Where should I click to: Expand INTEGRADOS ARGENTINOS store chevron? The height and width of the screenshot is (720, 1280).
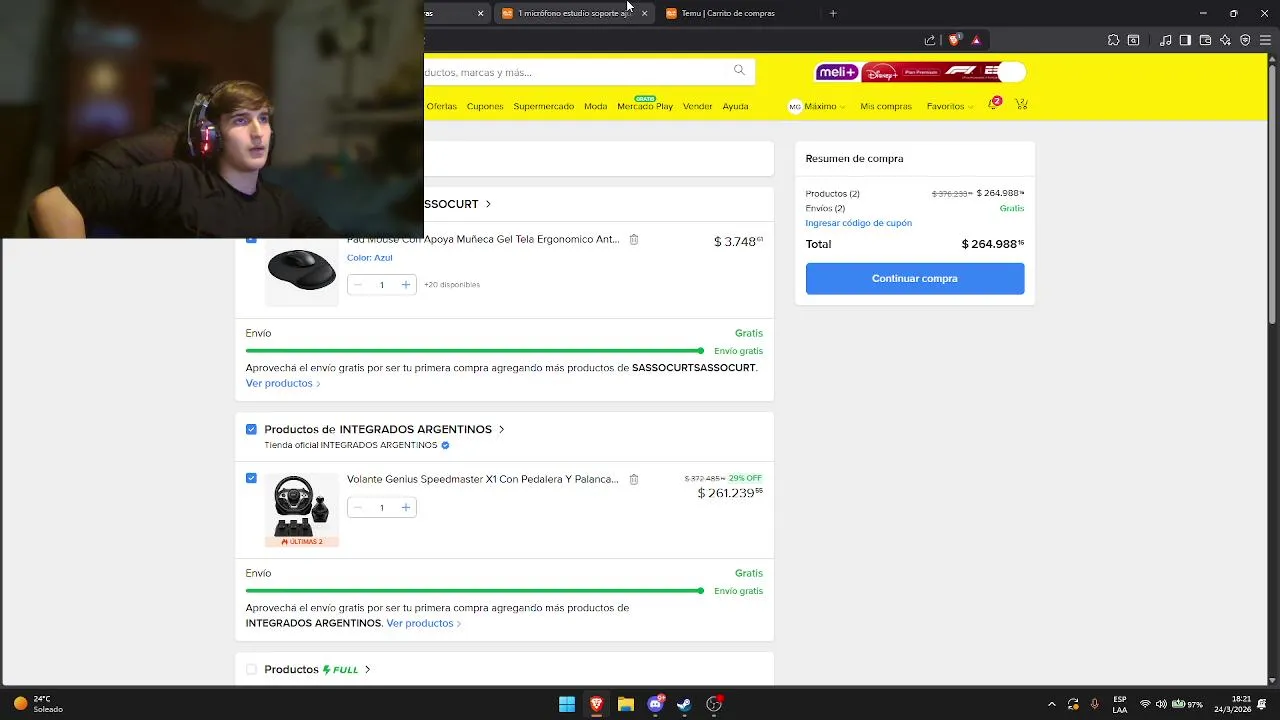(x=501, y=429)
